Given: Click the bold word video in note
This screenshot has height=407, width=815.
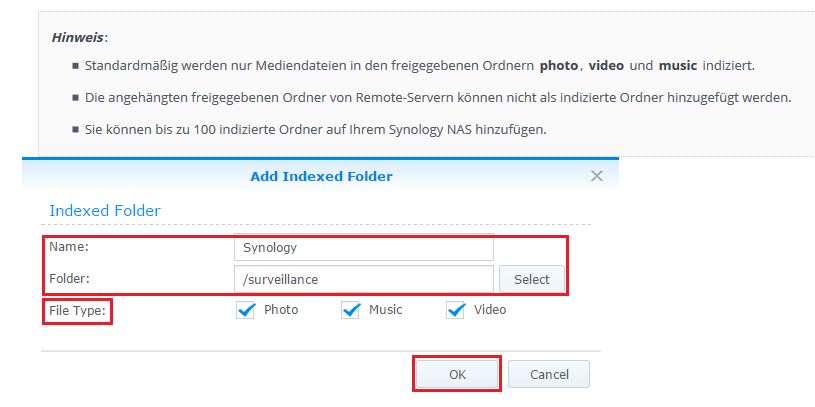Looking at the screenshot, I should (606, 65).
